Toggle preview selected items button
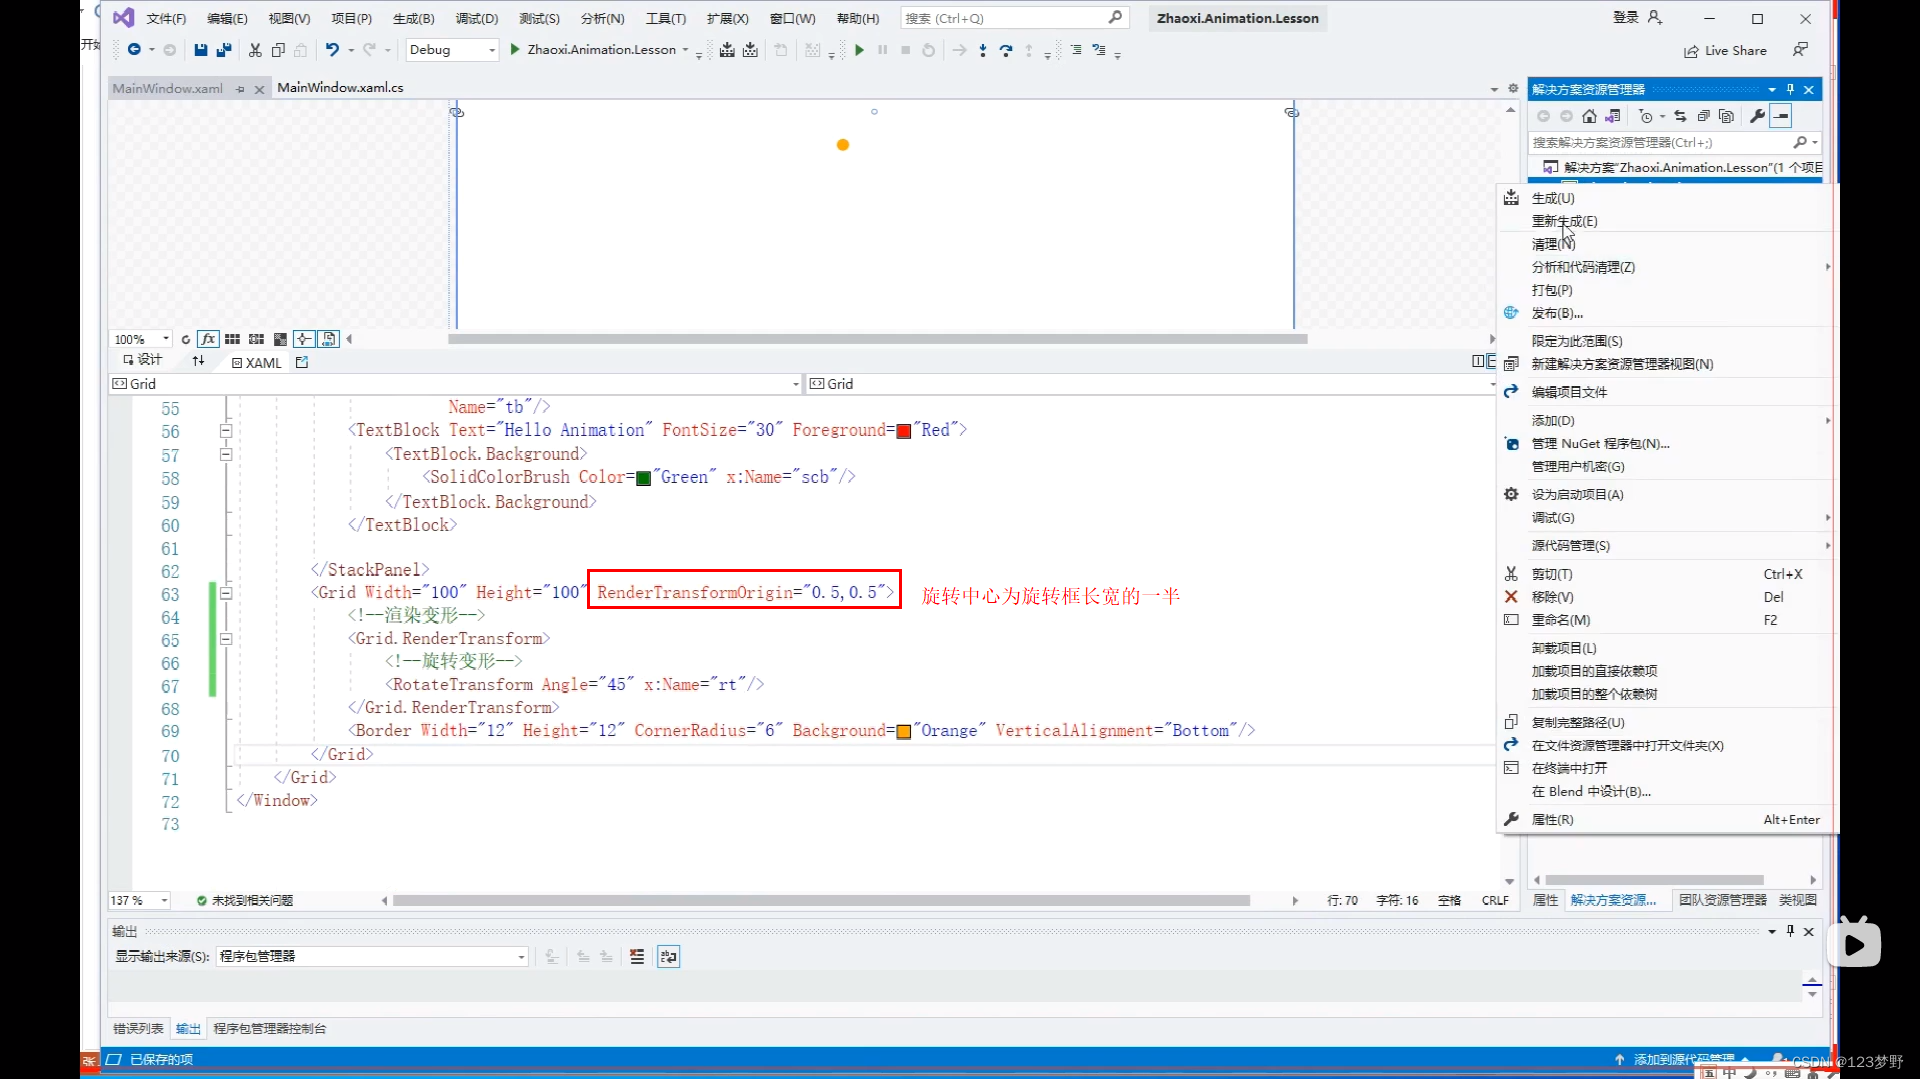Image resolution: width=1920 pixels, height=1079 pixels. [1781, 116]
